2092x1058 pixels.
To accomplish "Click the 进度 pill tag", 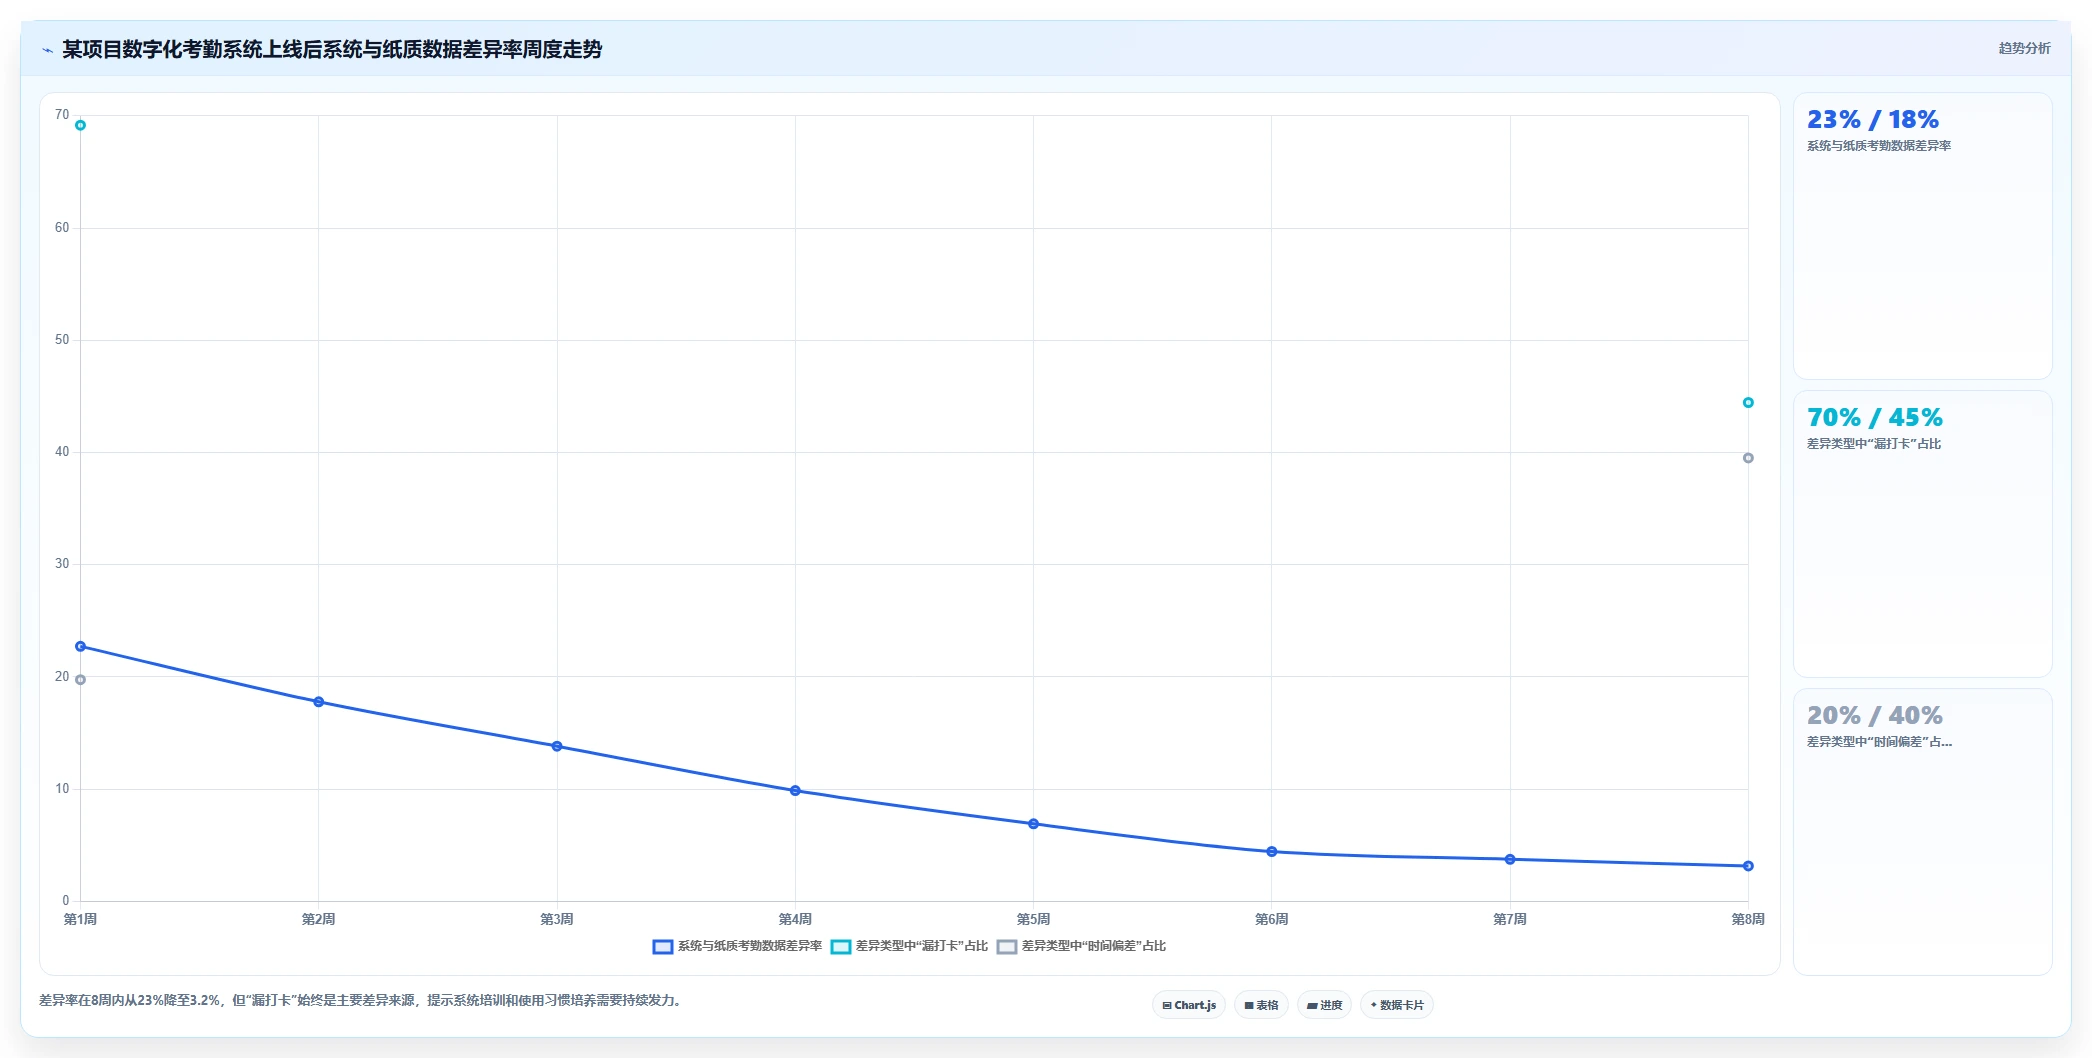I will point(1324,1005).
